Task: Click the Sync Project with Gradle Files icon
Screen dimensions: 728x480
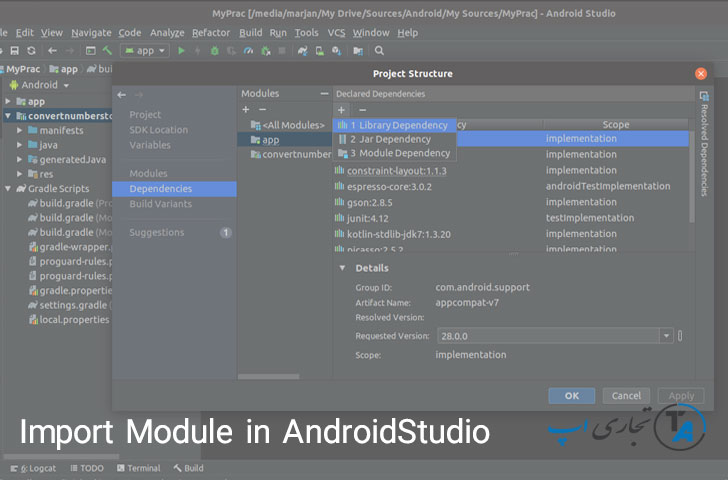Action: 303,51
